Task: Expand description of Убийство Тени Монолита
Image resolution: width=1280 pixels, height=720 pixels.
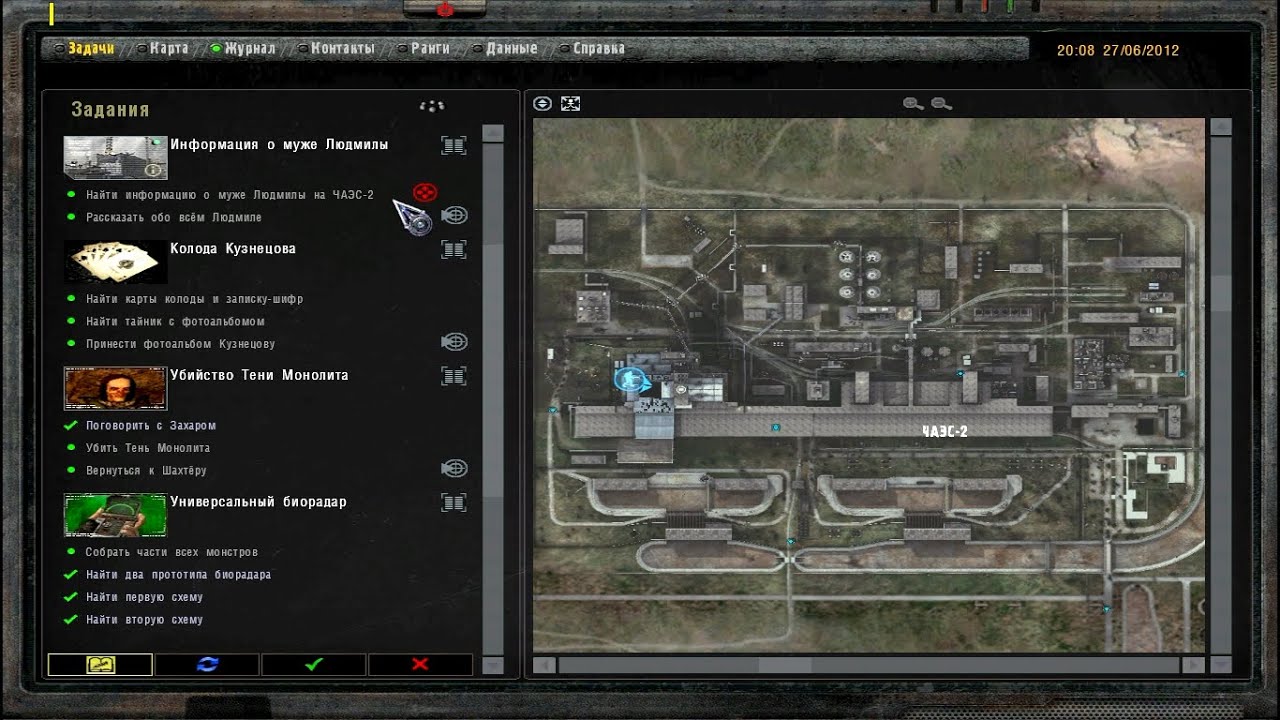Action: [x=454, y=376]
